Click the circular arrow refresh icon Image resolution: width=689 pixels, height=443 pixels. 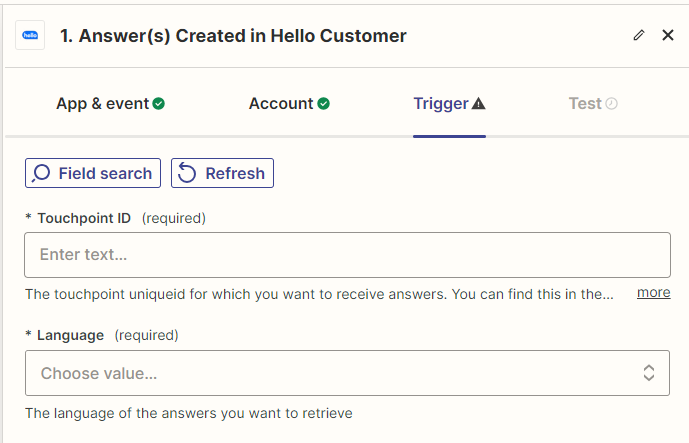point(187,173)
